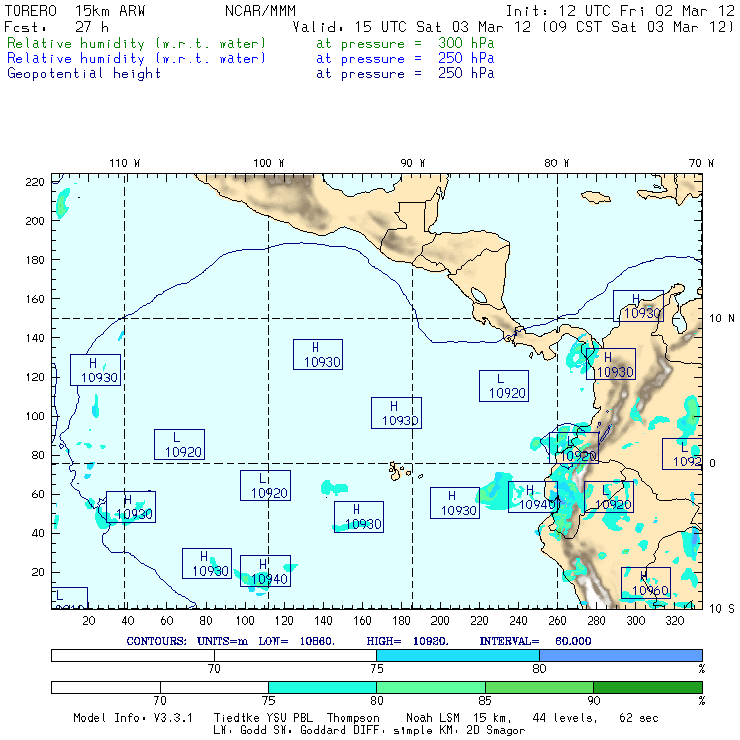Click the 90 W longitude axis label

(412, 162)
